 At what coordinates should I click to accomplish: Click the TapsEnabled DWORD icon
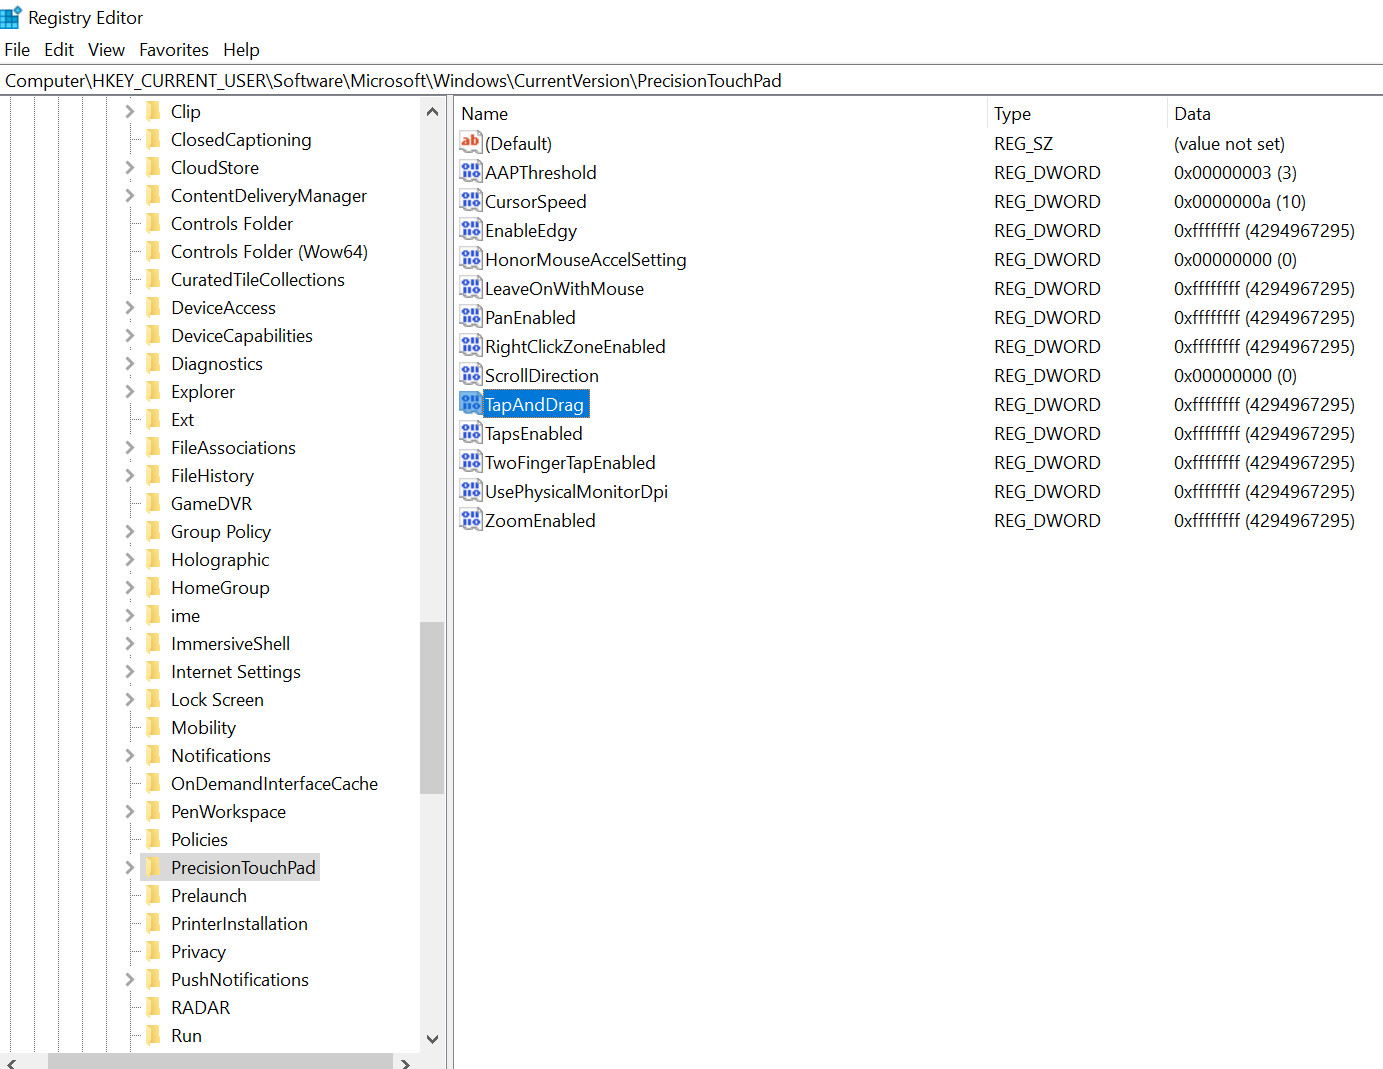[x=471, y=433]
